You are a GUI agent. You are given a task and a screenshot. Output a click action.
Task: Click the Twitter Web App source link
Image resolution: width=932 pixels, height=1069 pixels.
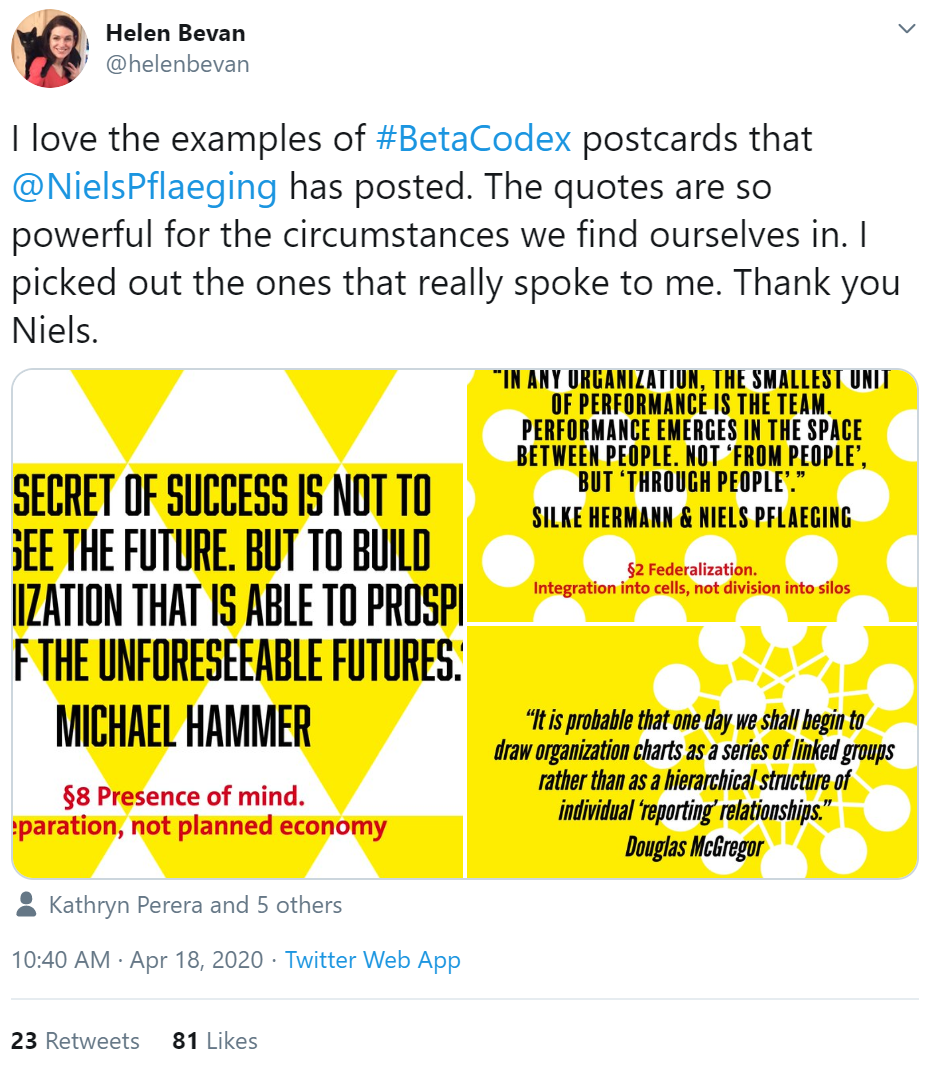[x=372, y=959]
